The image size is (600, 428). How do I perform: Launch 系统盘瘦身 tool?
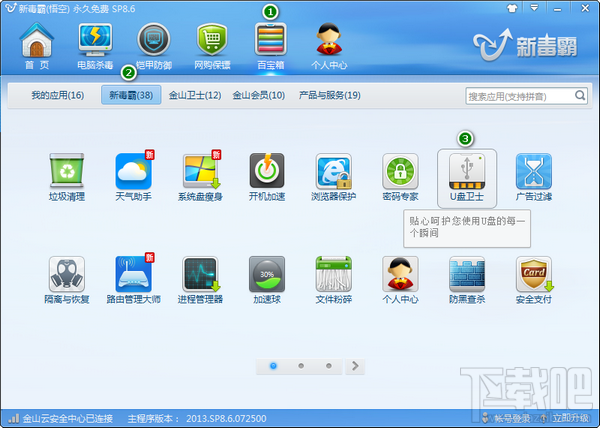(200, 177)
